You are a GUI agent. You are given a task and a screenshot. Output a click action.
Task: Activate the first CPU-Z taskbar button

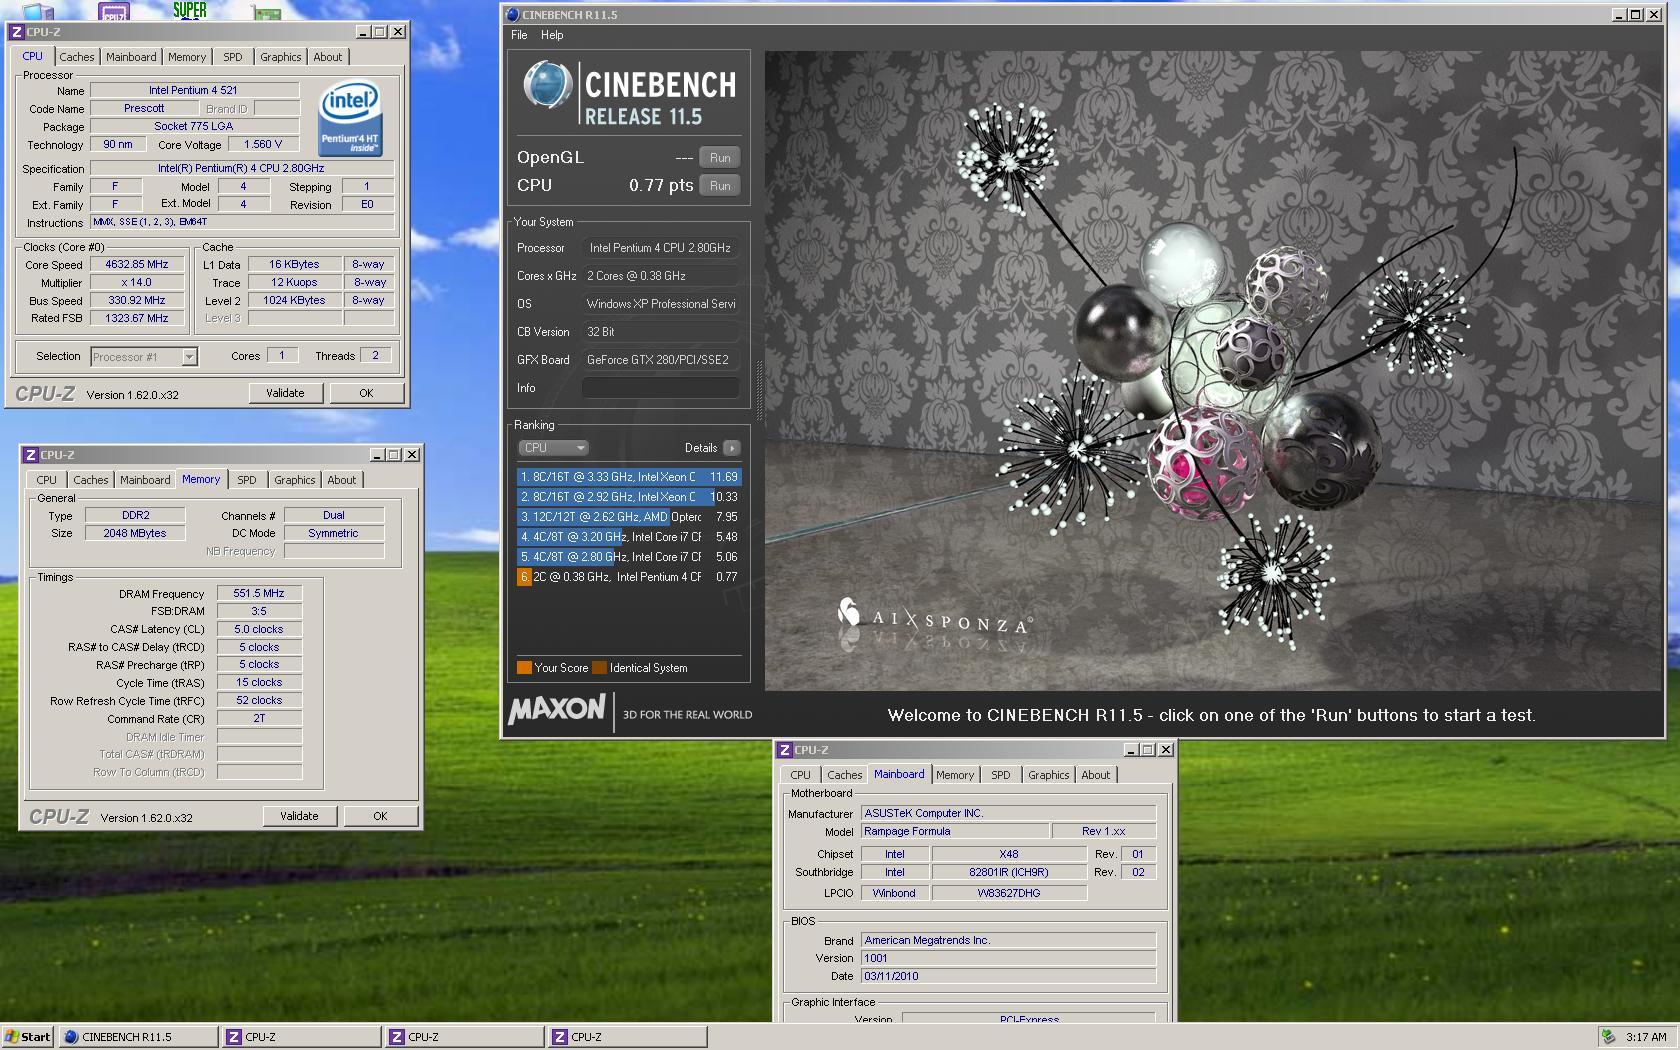point(302,1037)
